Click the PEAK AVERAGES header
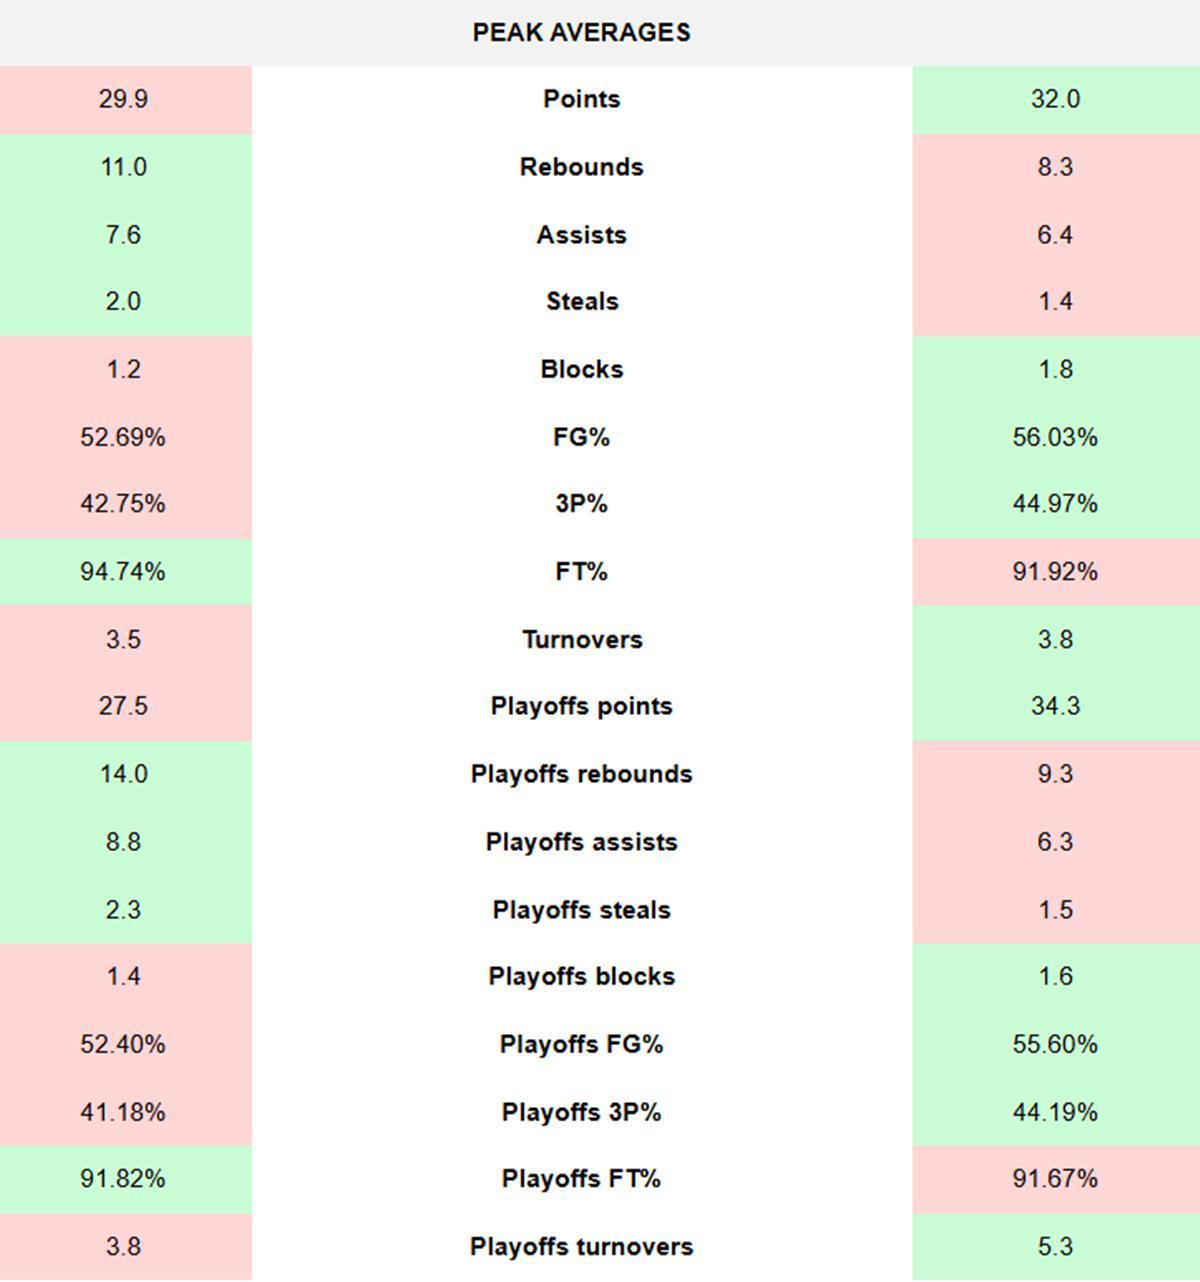The width and height of the screenshot is (1200, 1282). pyautogui.click(x=581, y=32)
